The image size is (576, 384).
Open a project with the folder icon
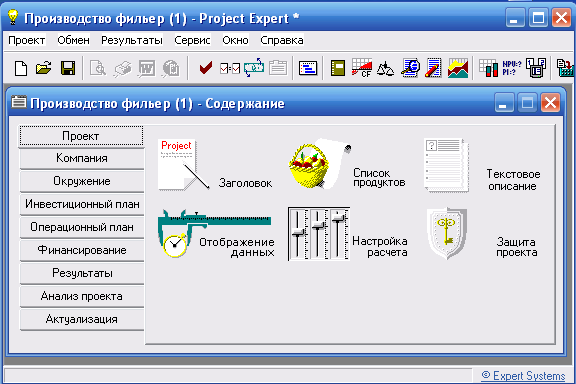[x=44, y=68]
